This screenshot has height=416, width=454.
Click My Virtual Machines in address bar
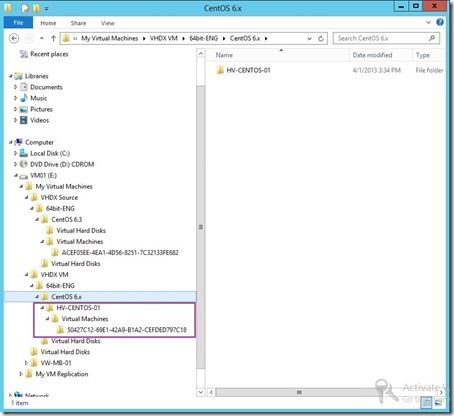pyautogui.click(x=109, y=38)
